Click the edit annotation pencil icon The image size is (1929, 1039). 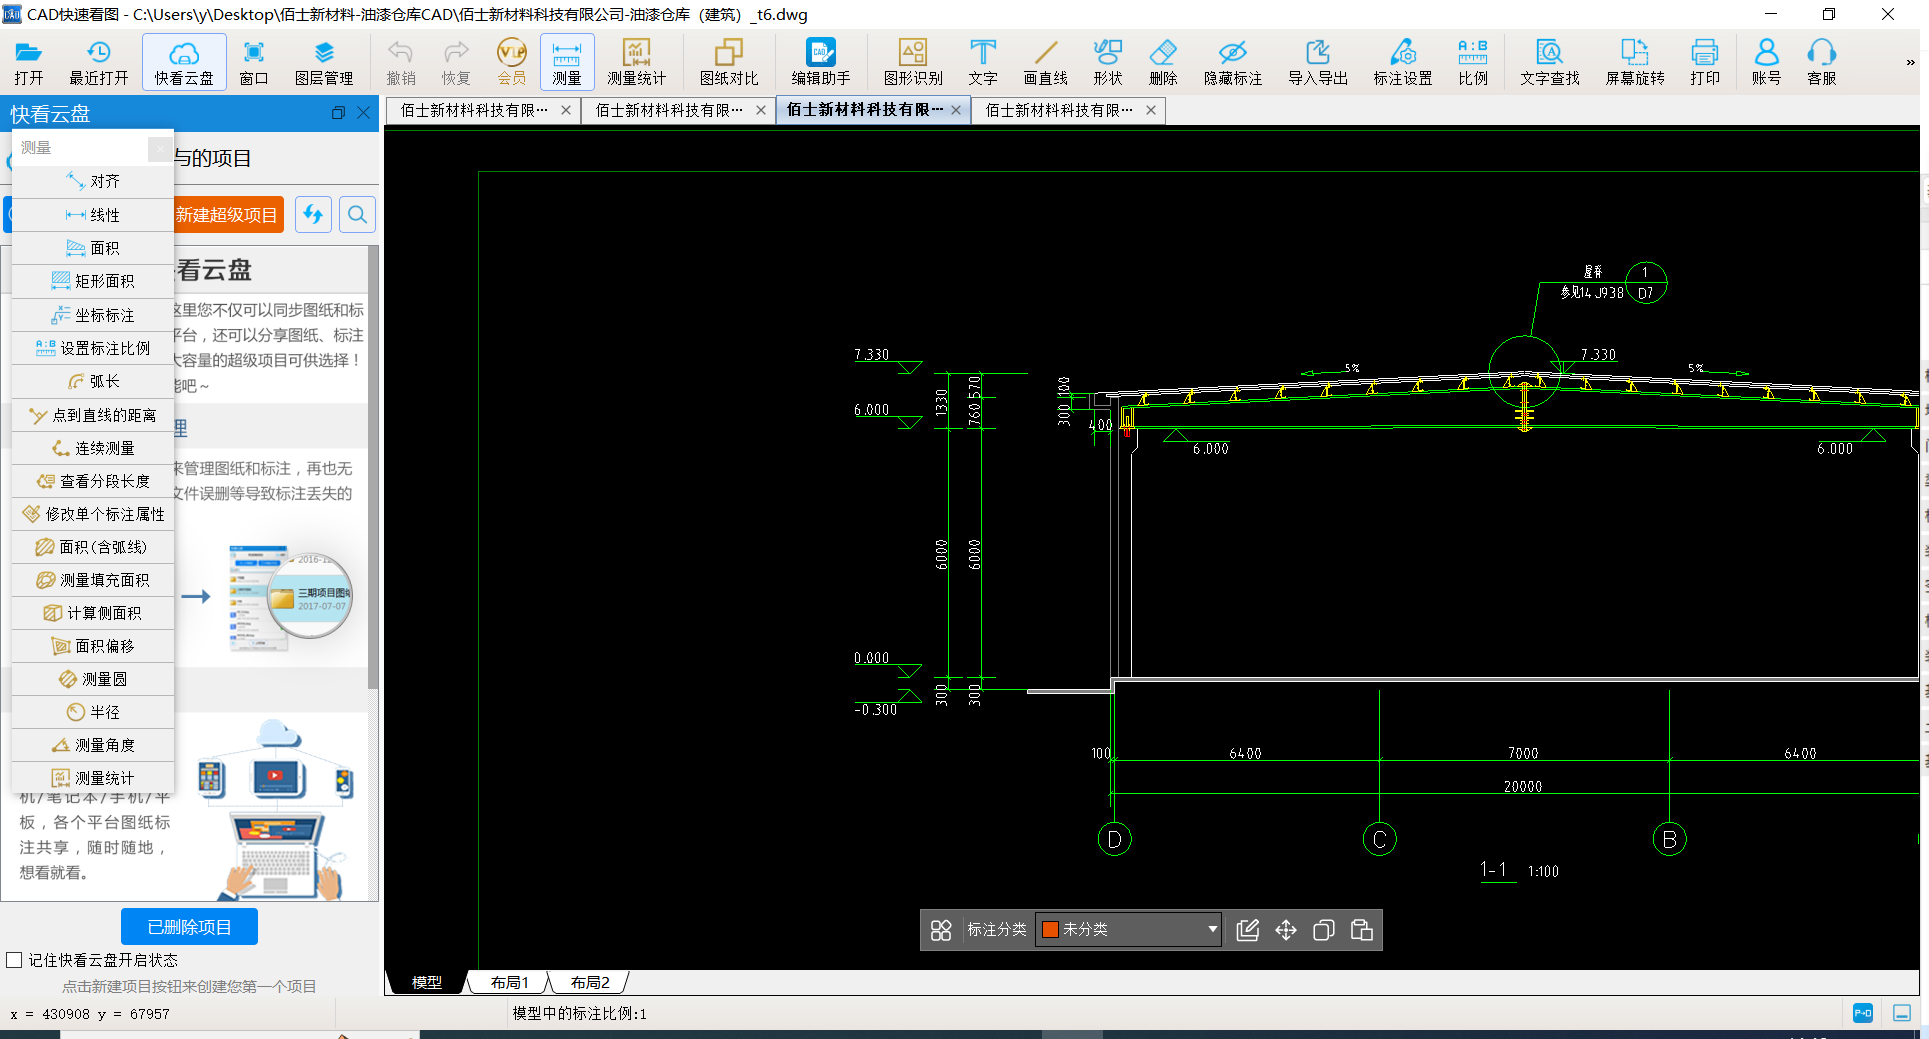[1247, 930]
